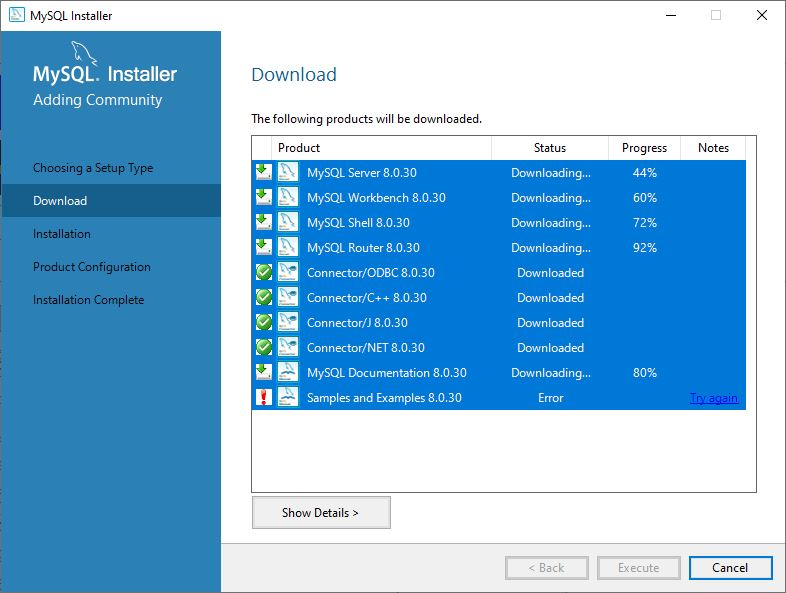
Task: Click the MySQL Installer title bar app icon
Action: [x=17, y=15]
